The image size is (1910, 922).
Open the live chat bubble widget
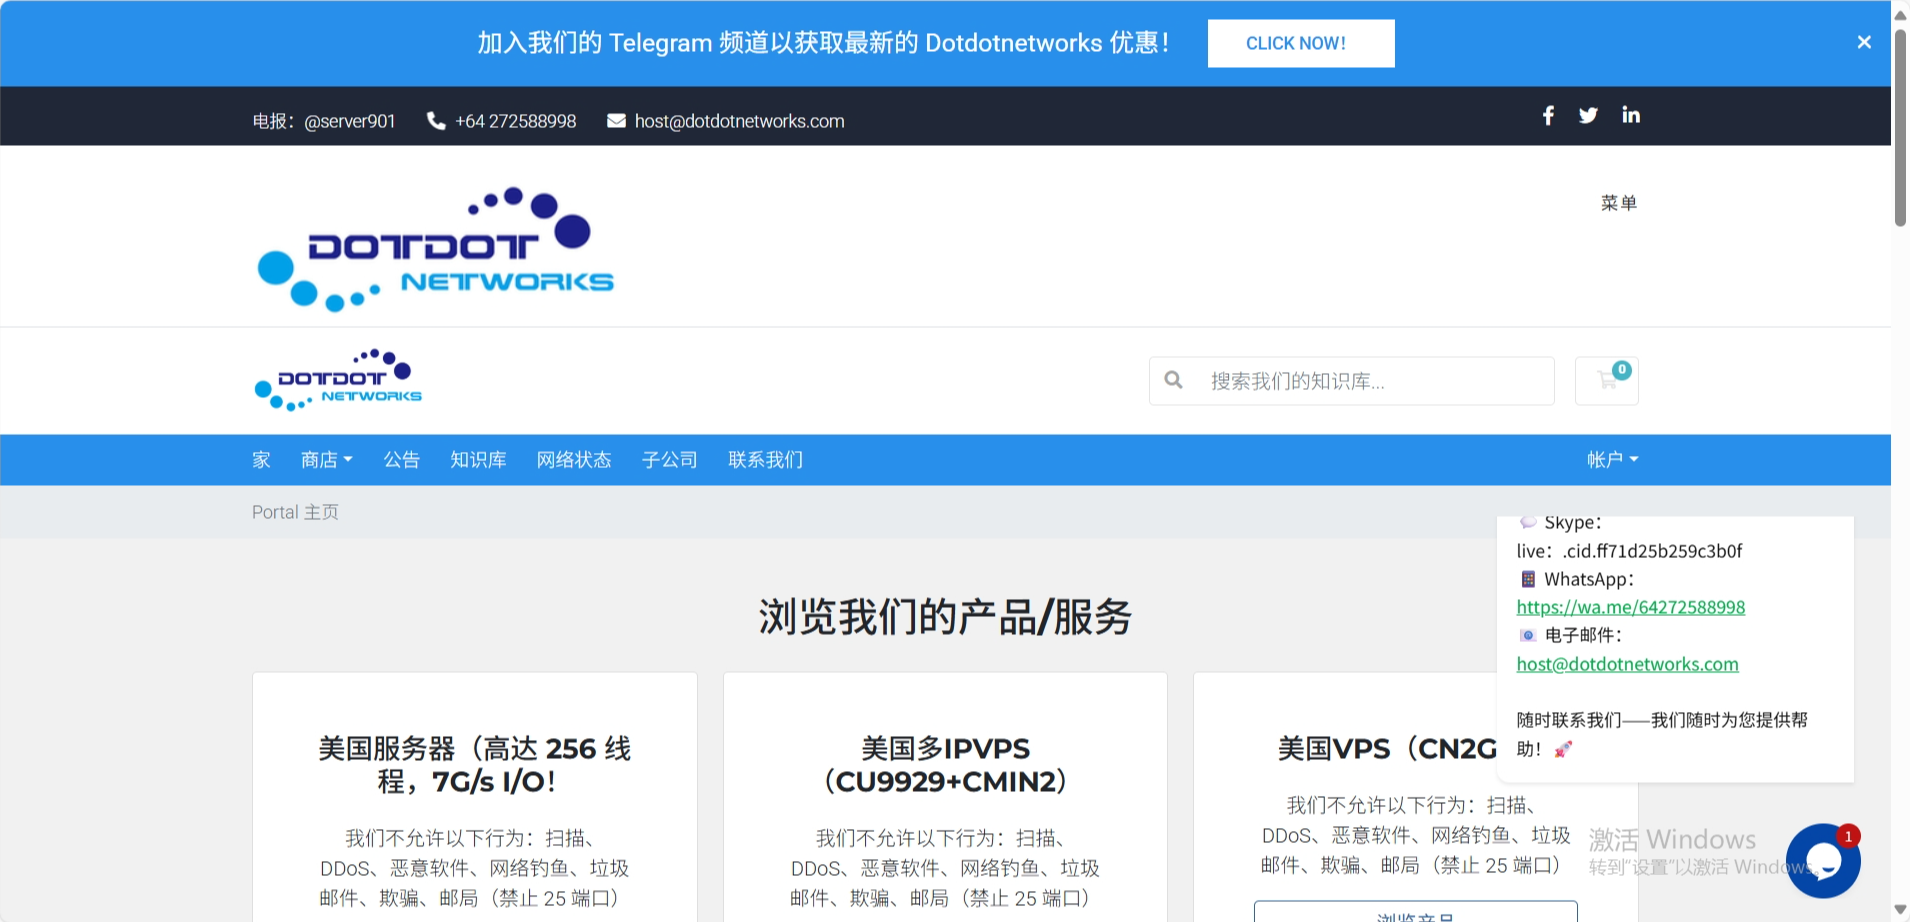[x=1822, y=860]
